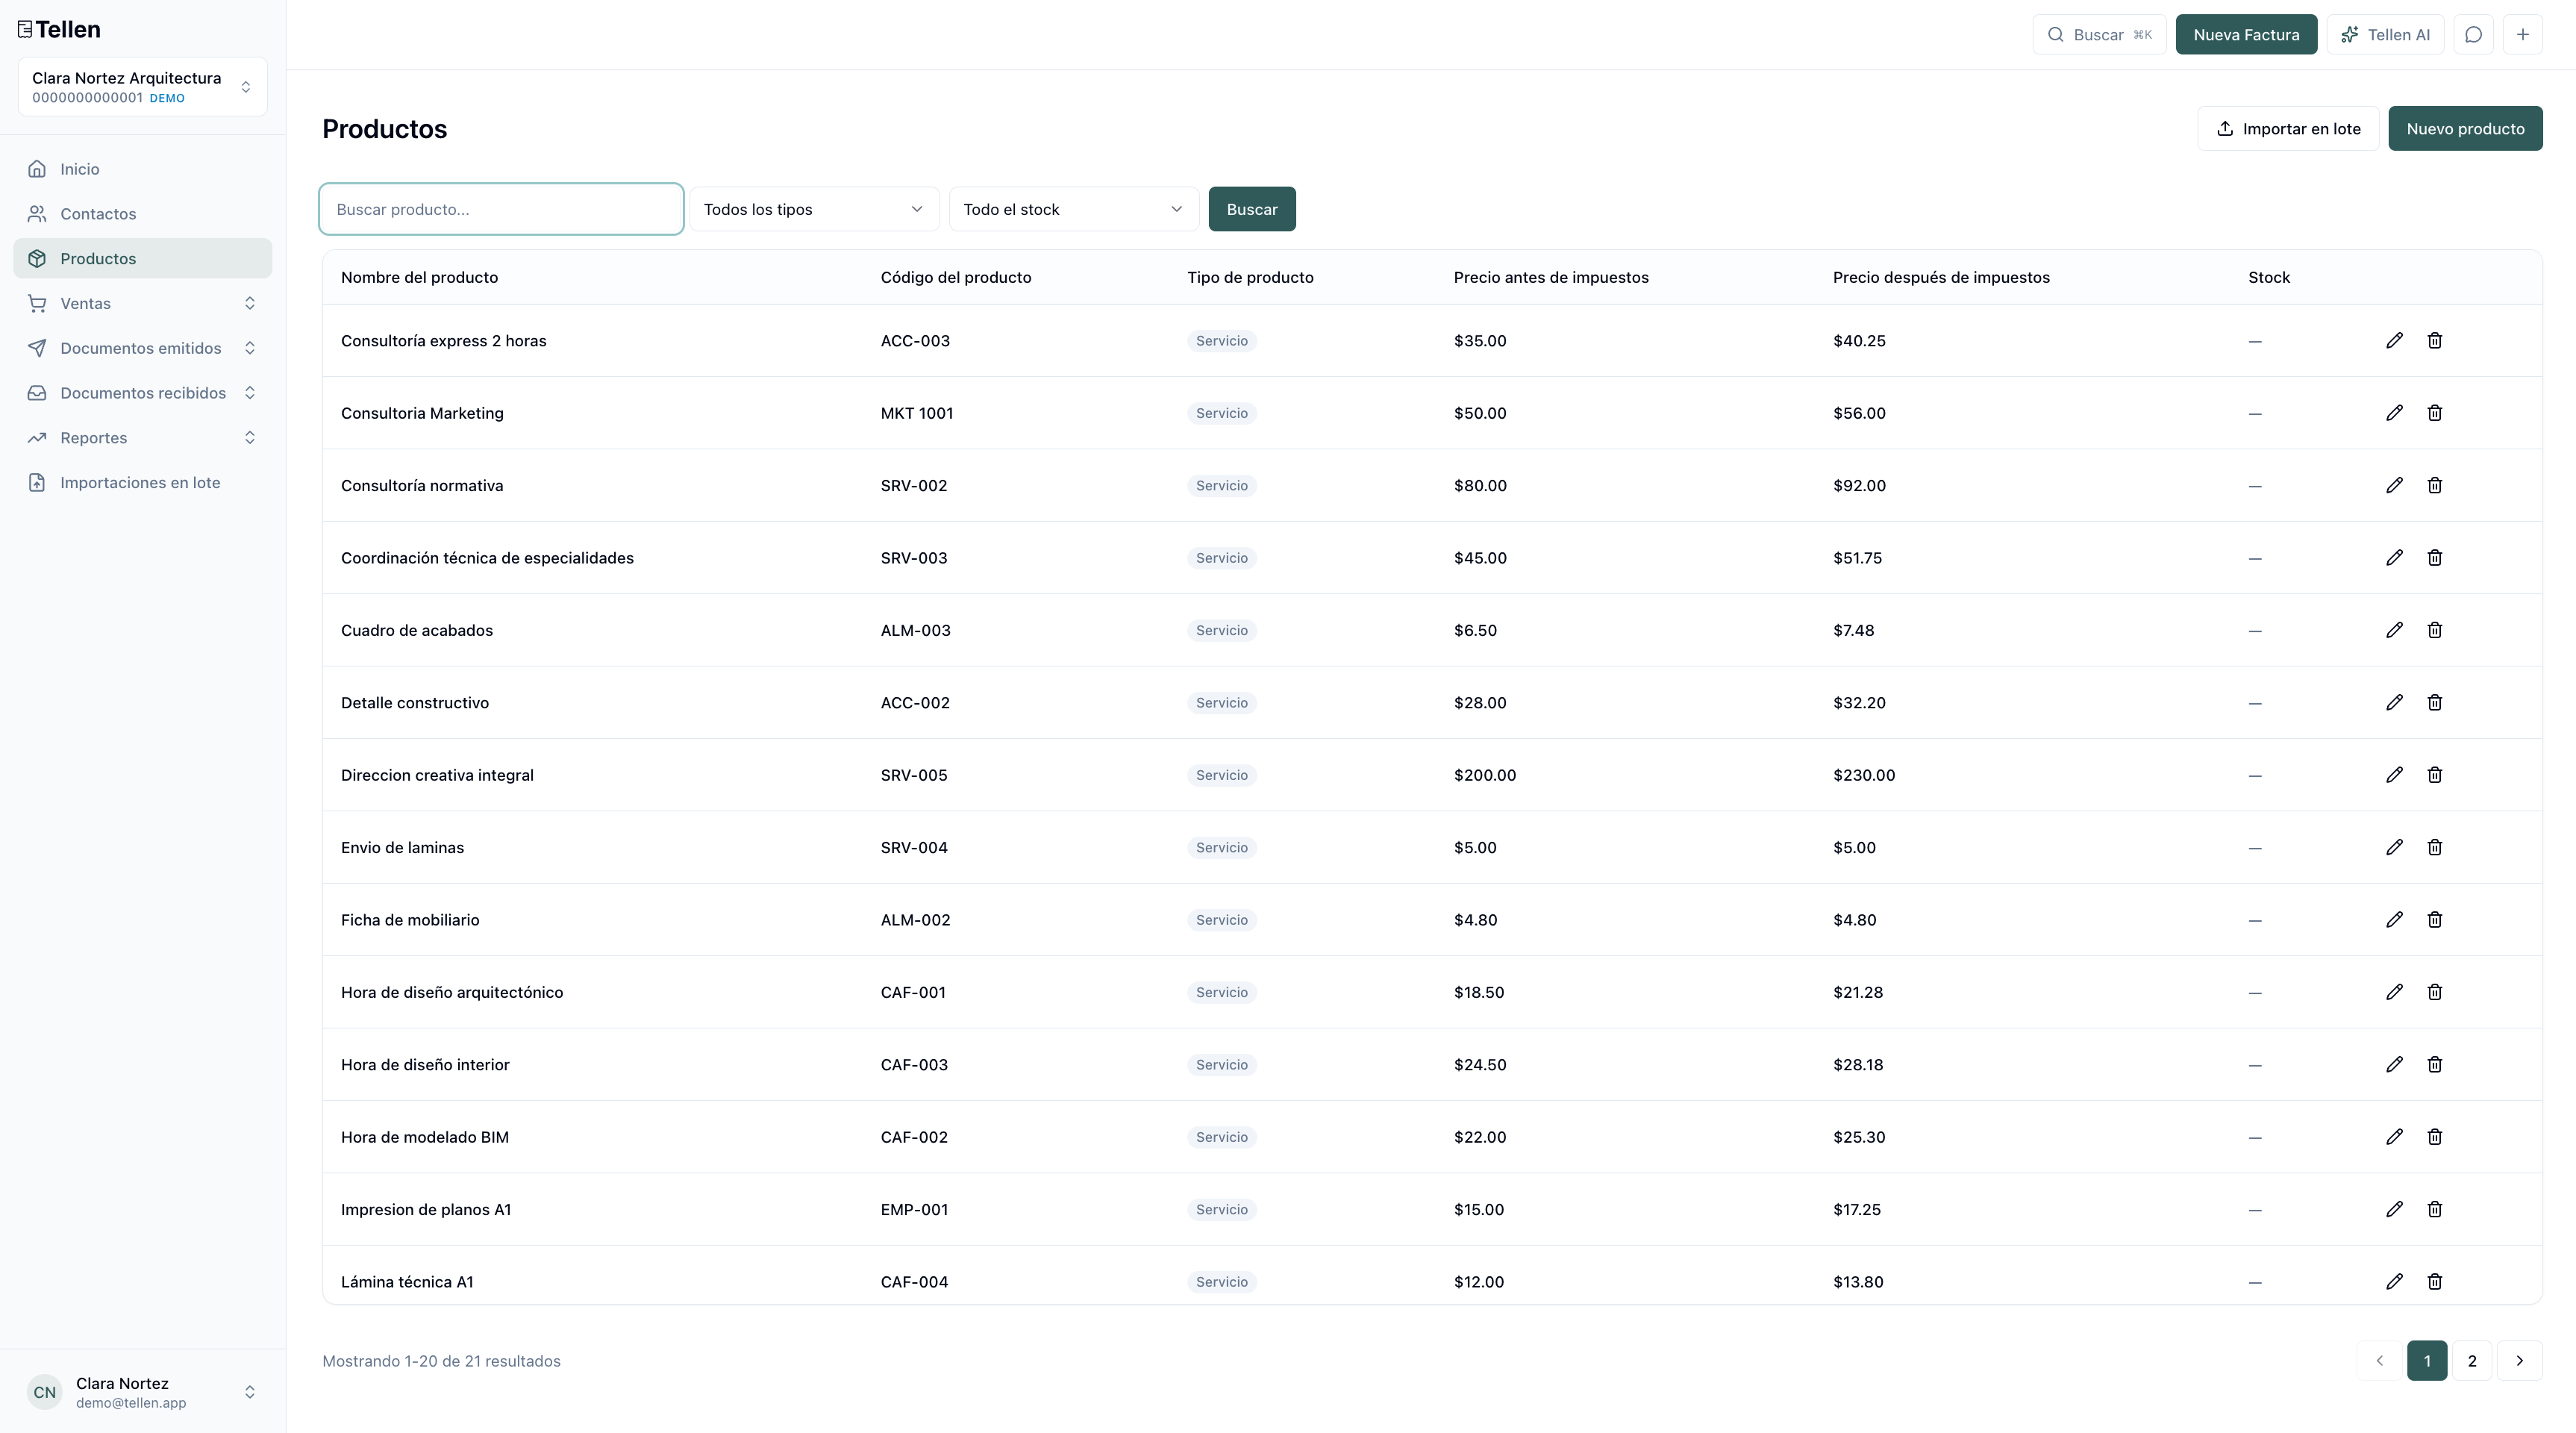Edit Detalle constructivo product
The image size is (2576, 1433).
tap(2394, 703)
